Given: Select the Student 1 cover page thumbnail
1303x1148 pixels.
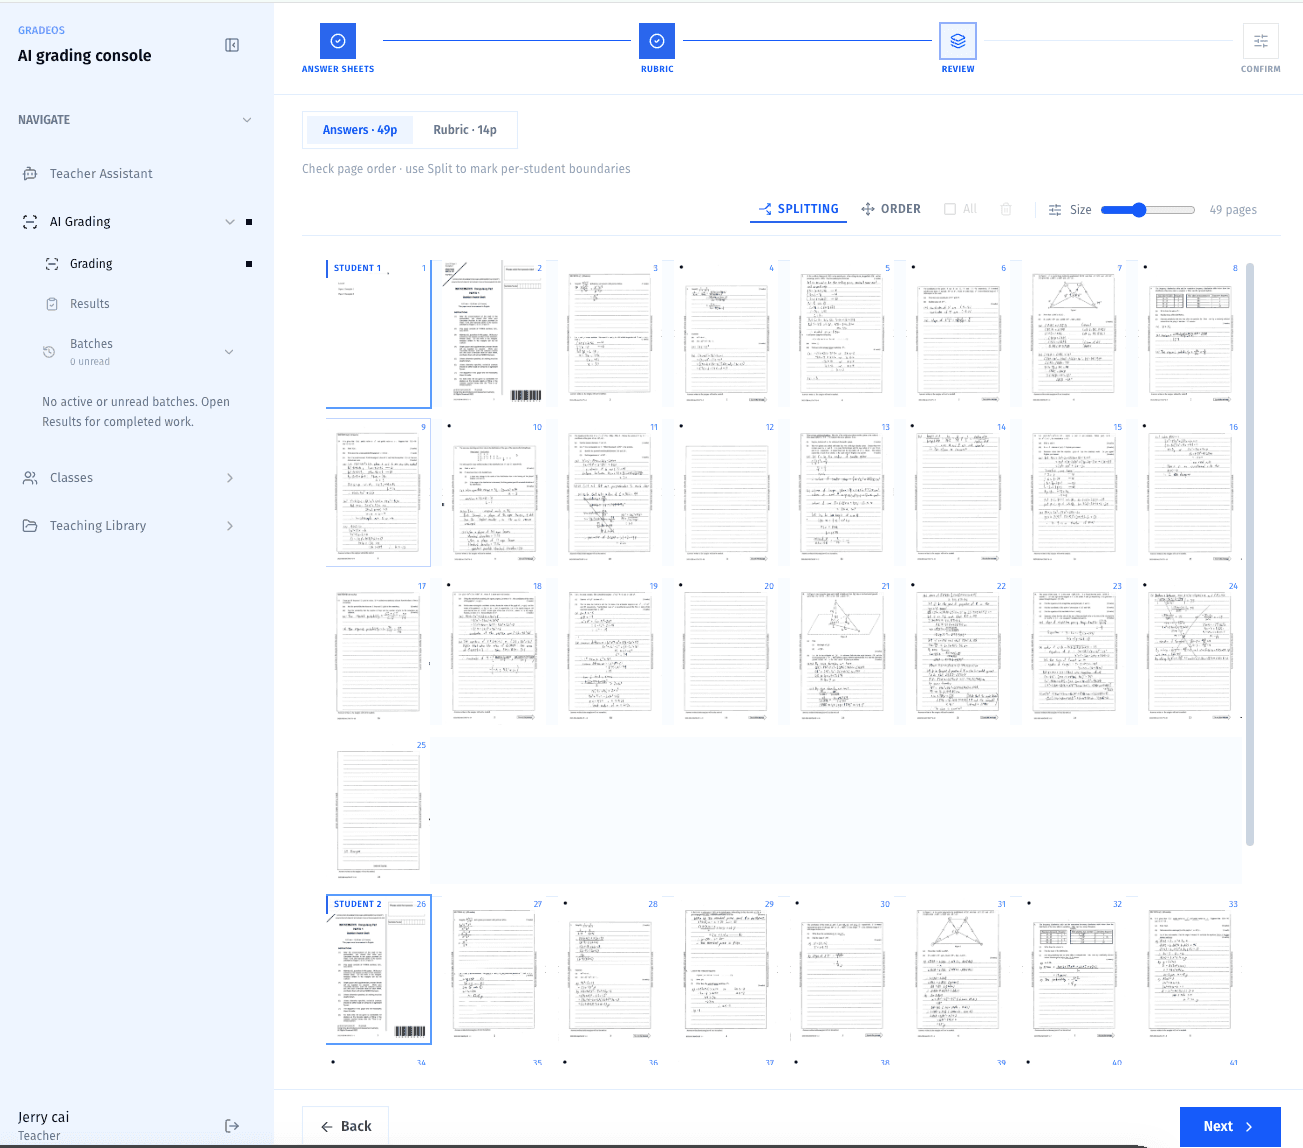Looking at the screenshot, I should pos(378,334).
